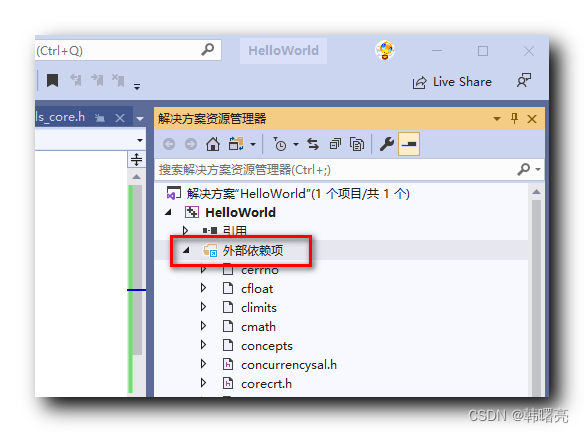Close the ls_core.h tab
584x432 pixels.
(x=120, y=118)
